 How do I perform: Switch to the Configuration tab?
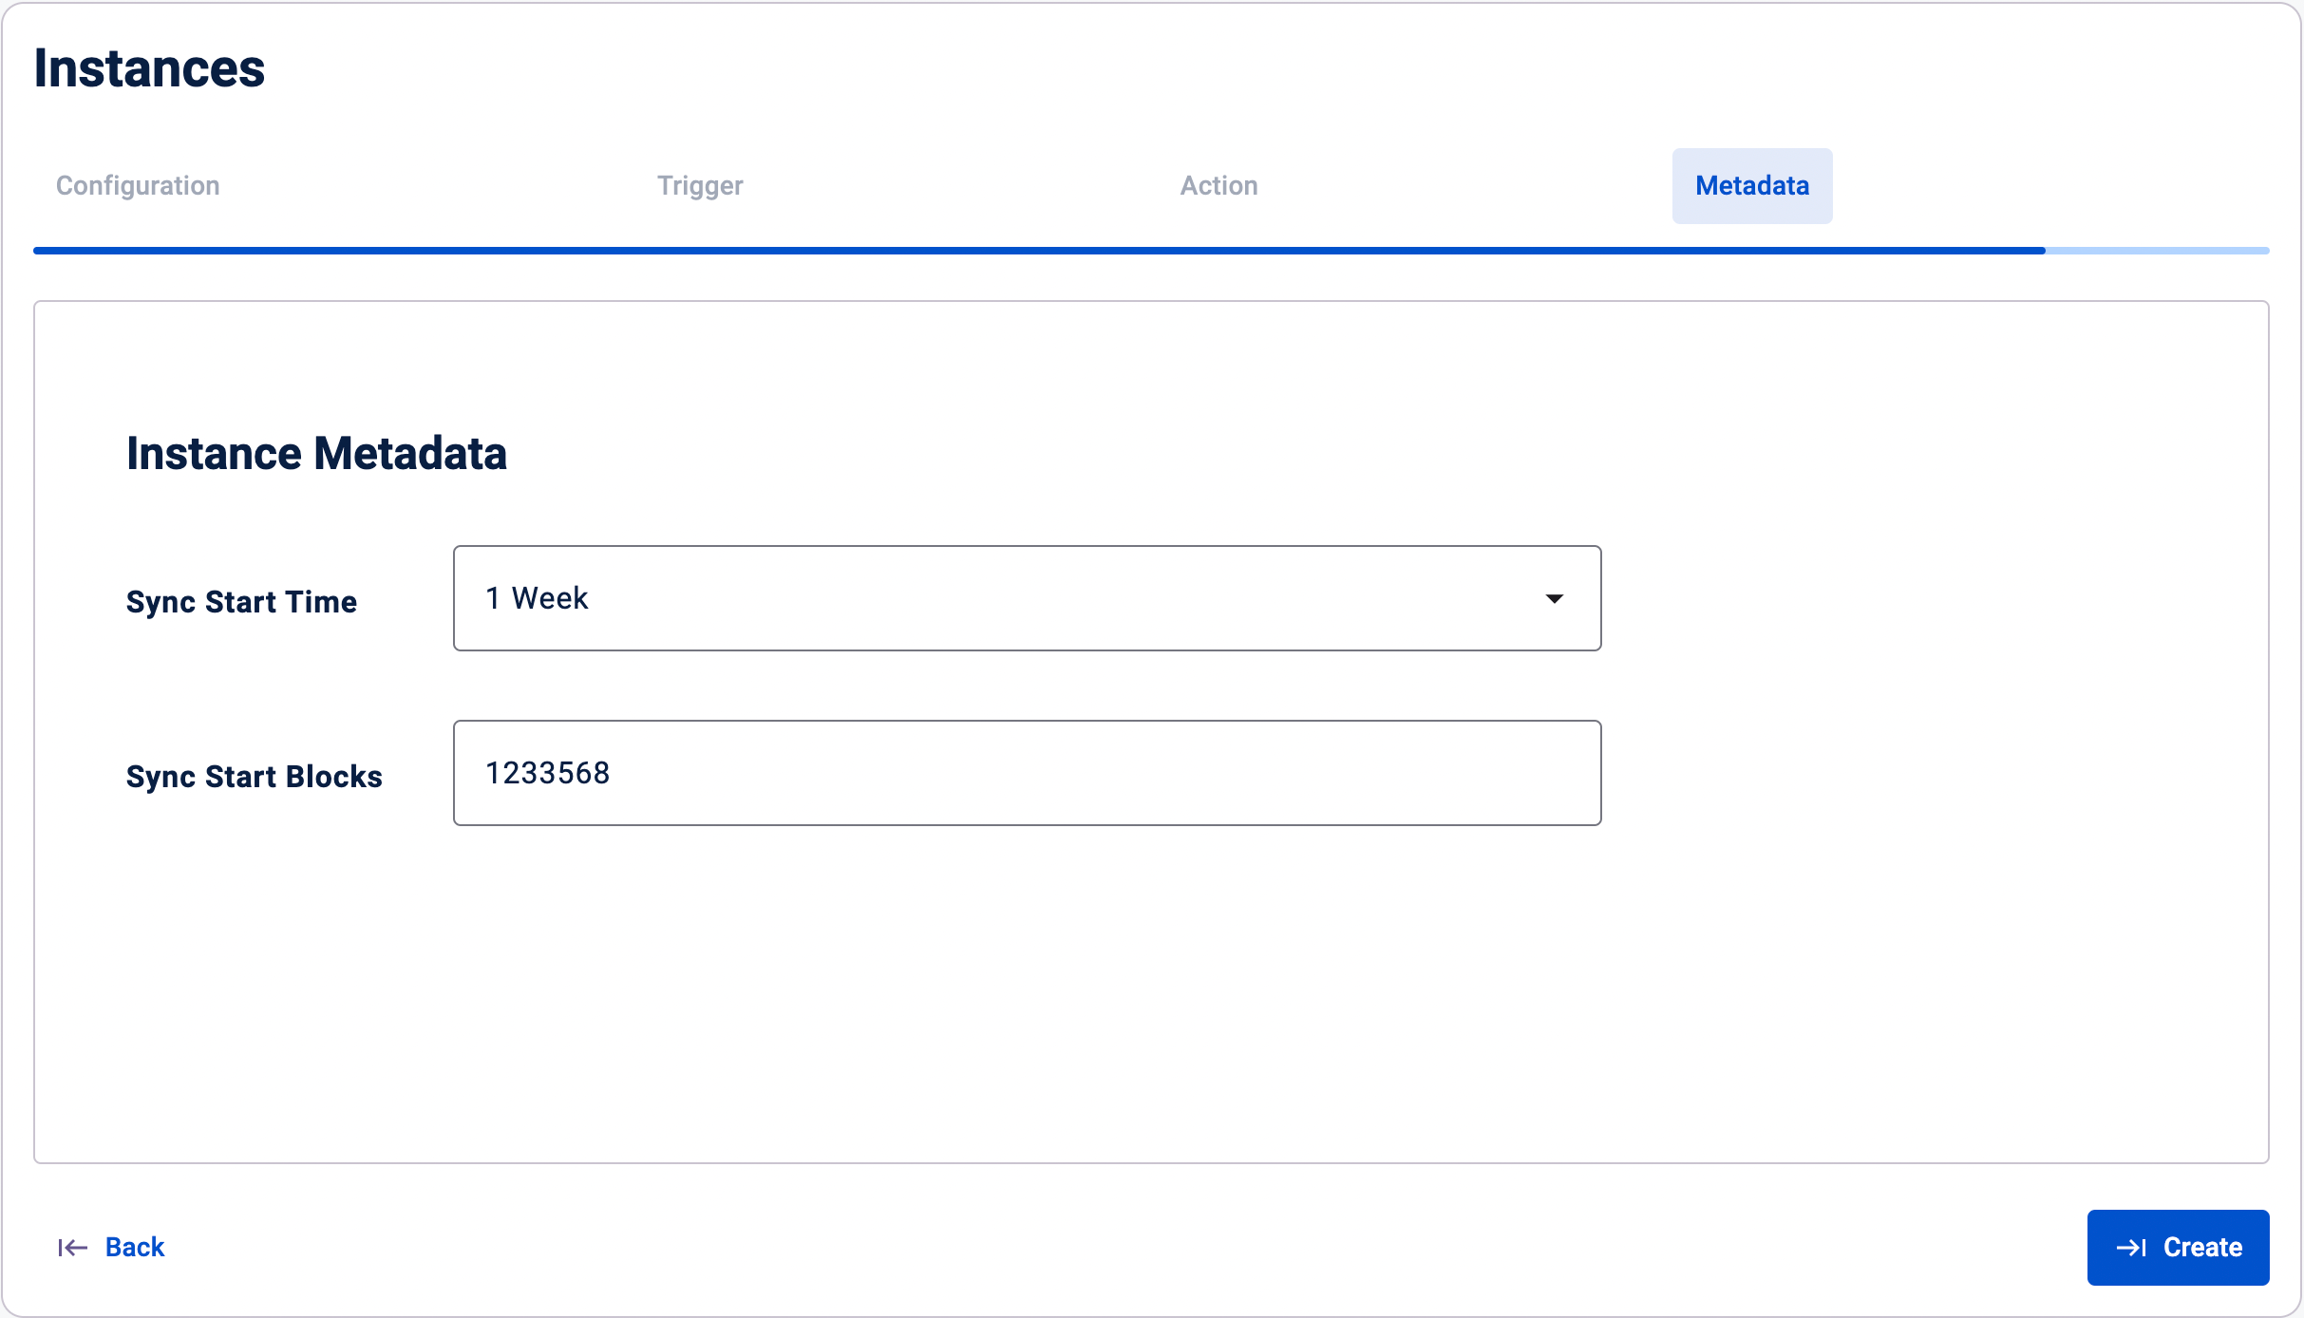(x=138, y=186)
